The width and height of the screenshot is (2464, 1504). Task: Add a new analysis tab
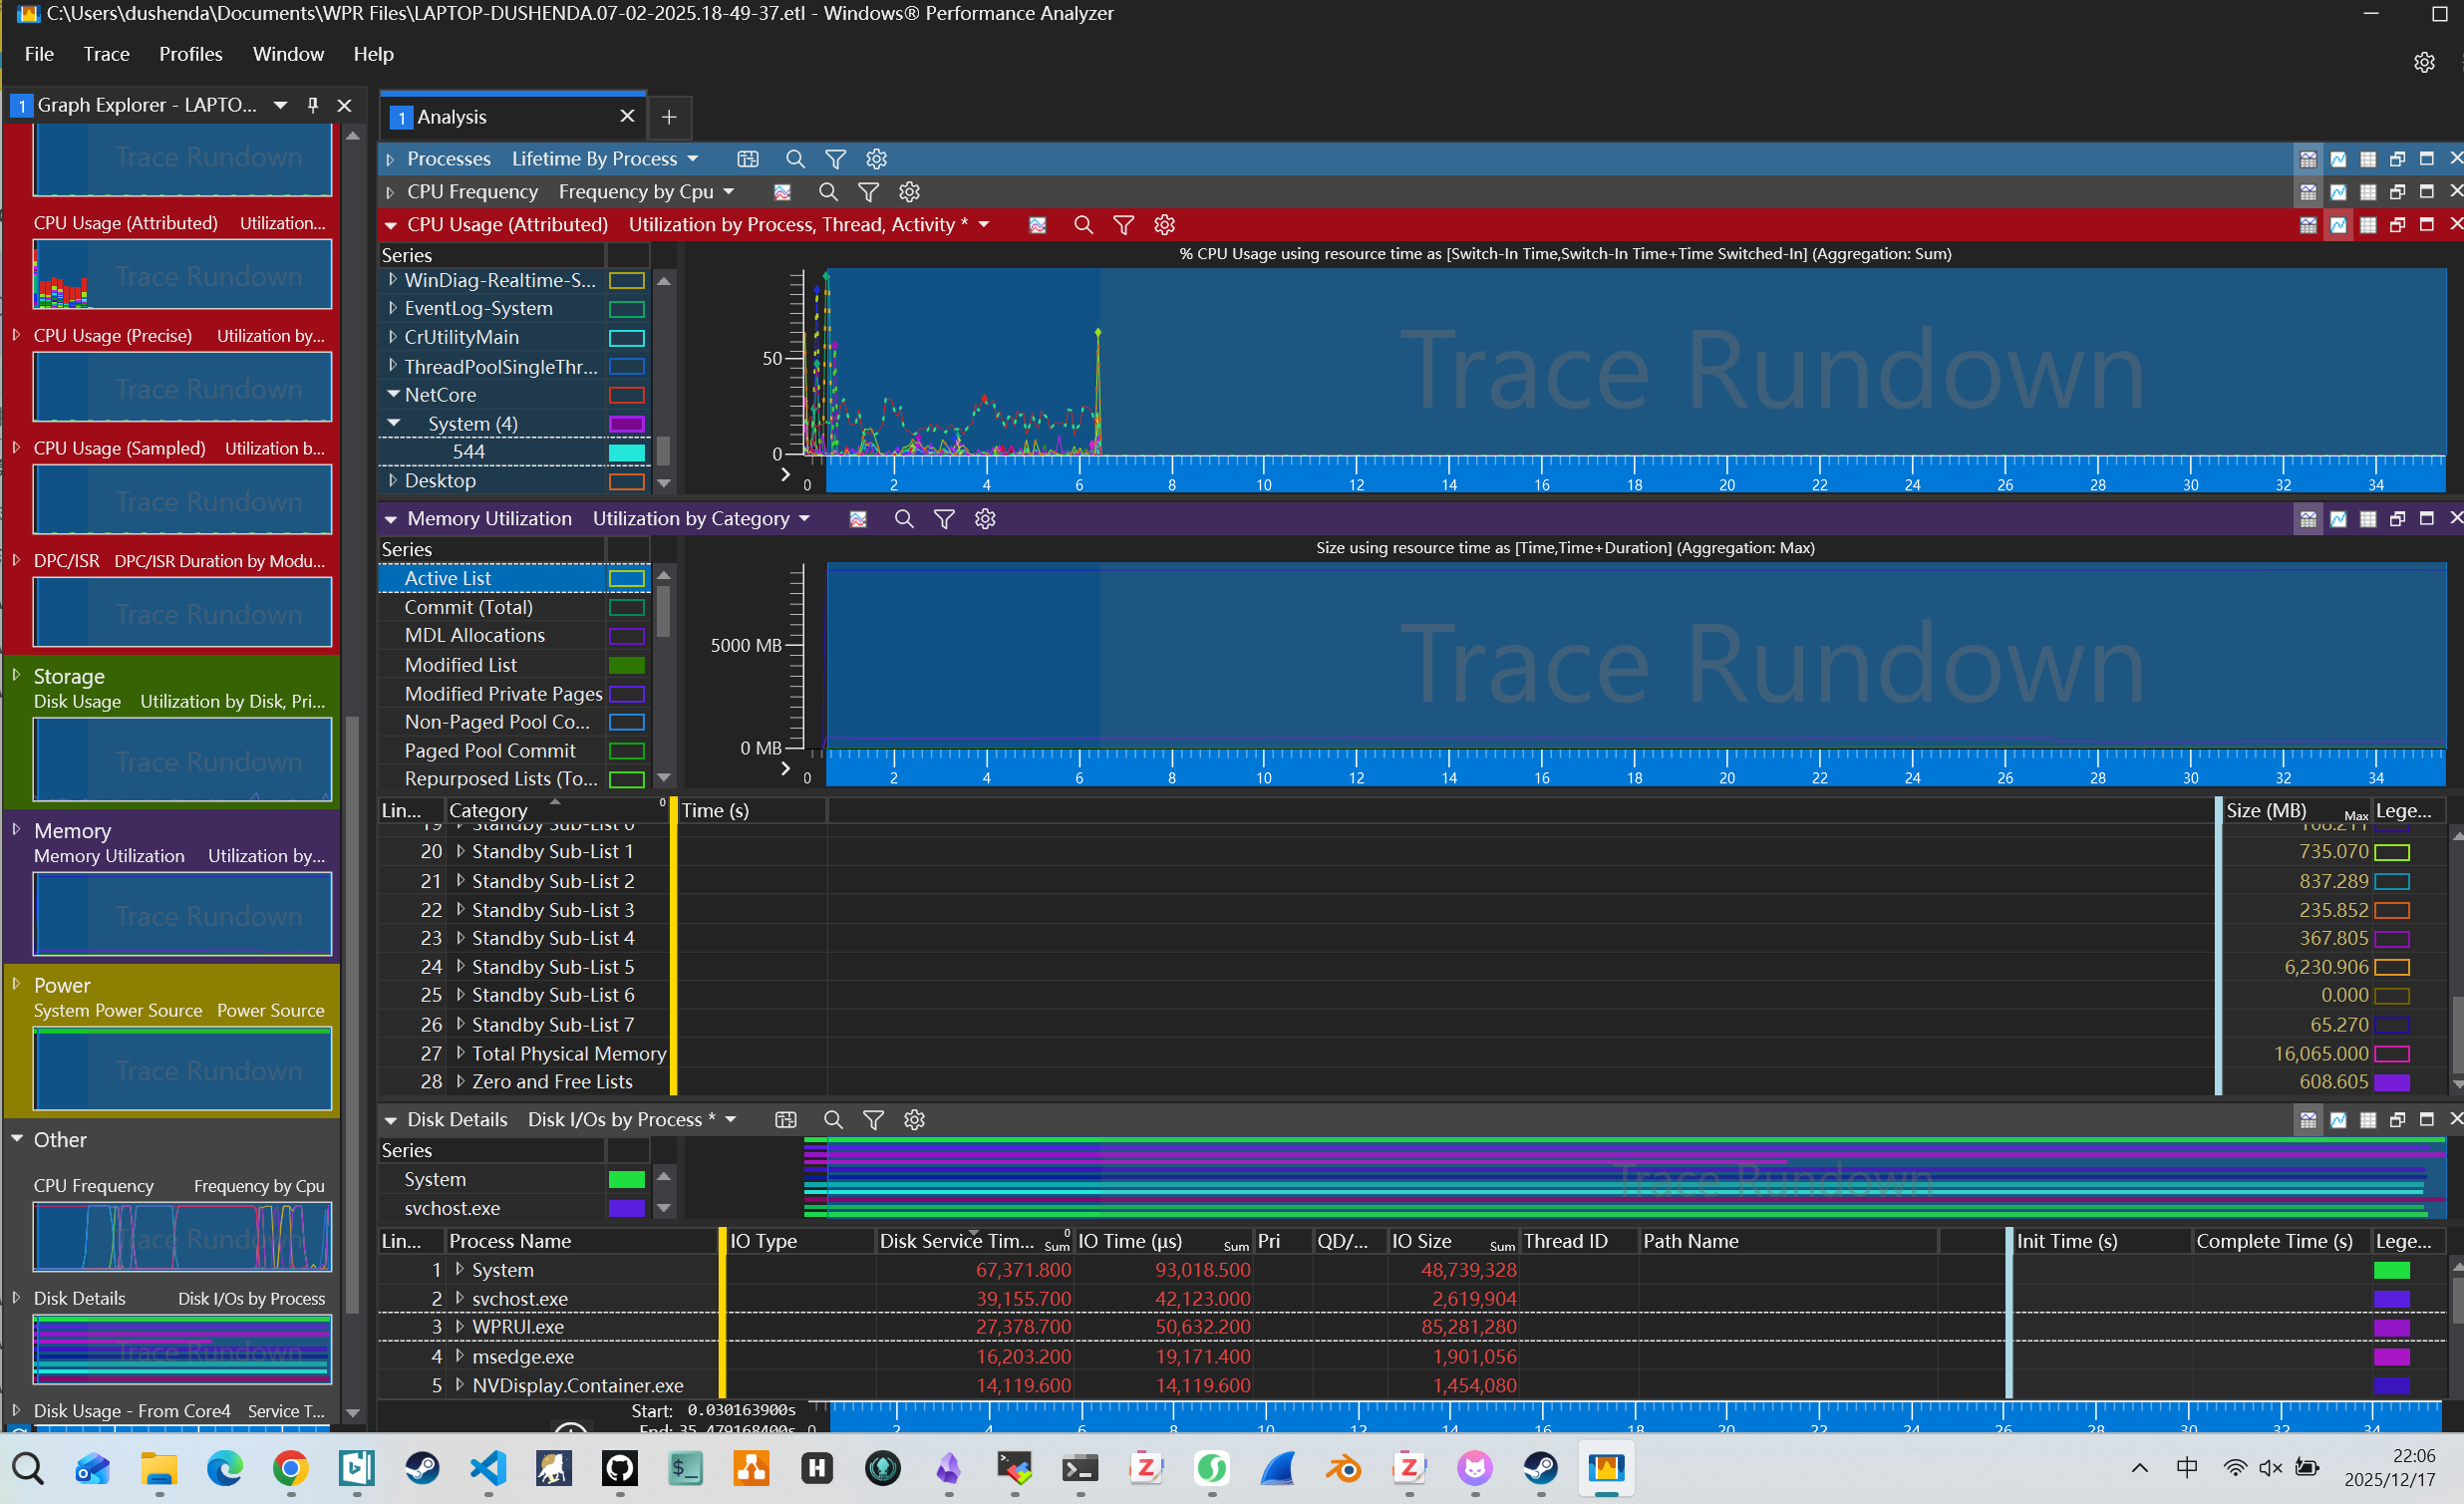click(669, 117)
